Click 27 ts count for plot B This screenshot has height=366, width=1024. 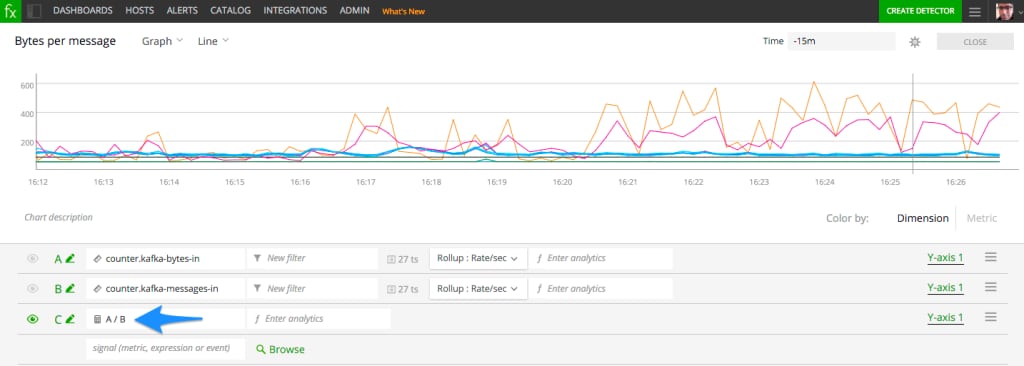(x=403, y=289)
